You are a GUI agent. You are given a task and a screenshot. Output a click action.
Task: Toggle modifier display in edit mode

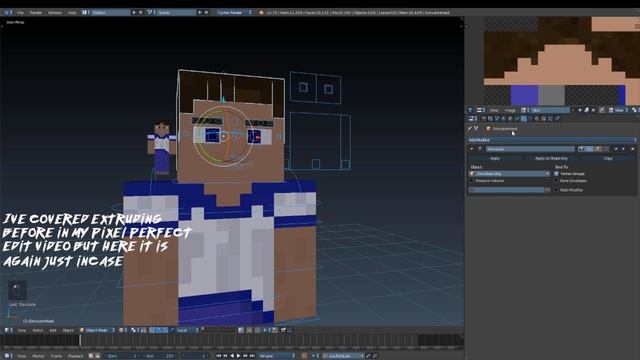click(x=598, y=149)
